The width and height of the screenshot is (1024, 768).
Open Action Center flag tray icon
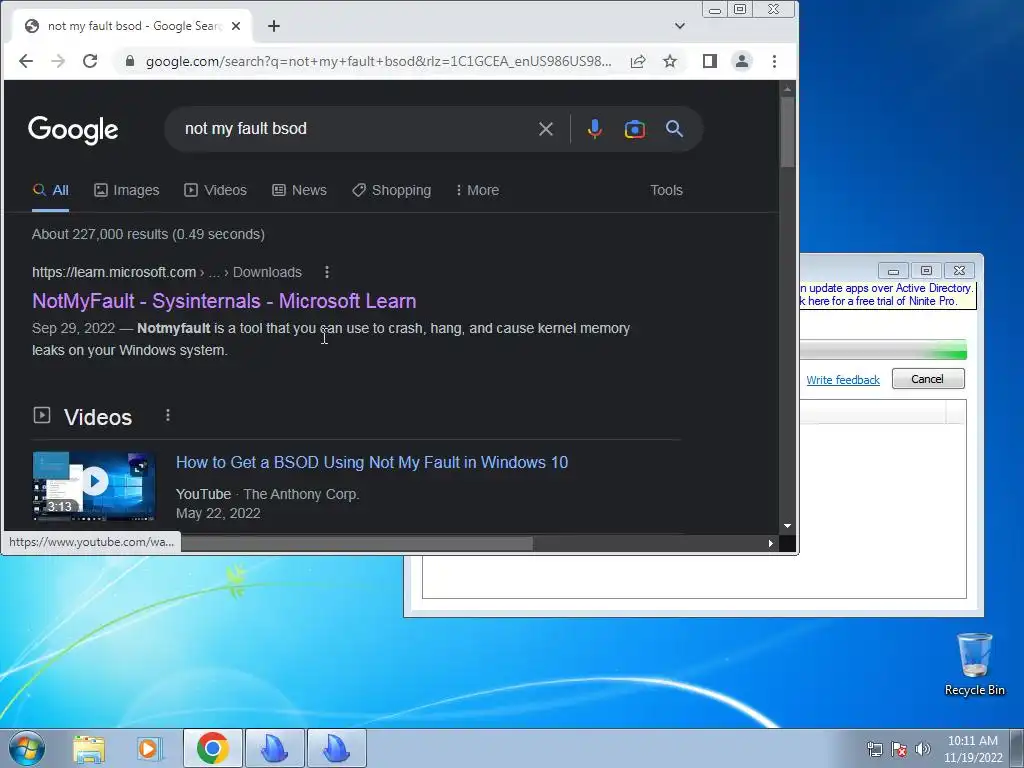[899, 749]
